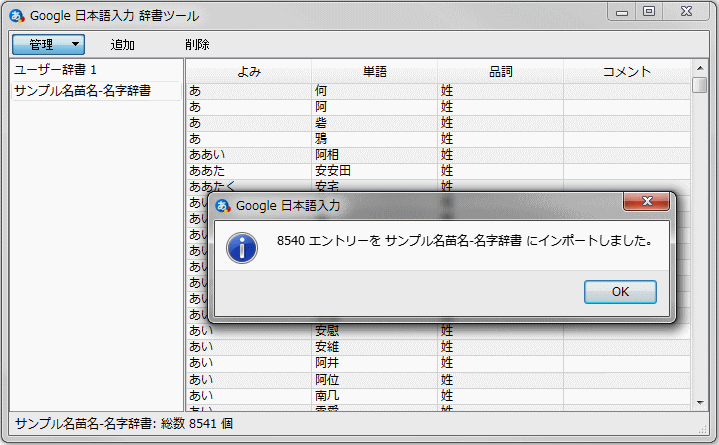
Task: Click the vertical scrollbar thumb
Action: pyautogui.click(x=700, y=85)
